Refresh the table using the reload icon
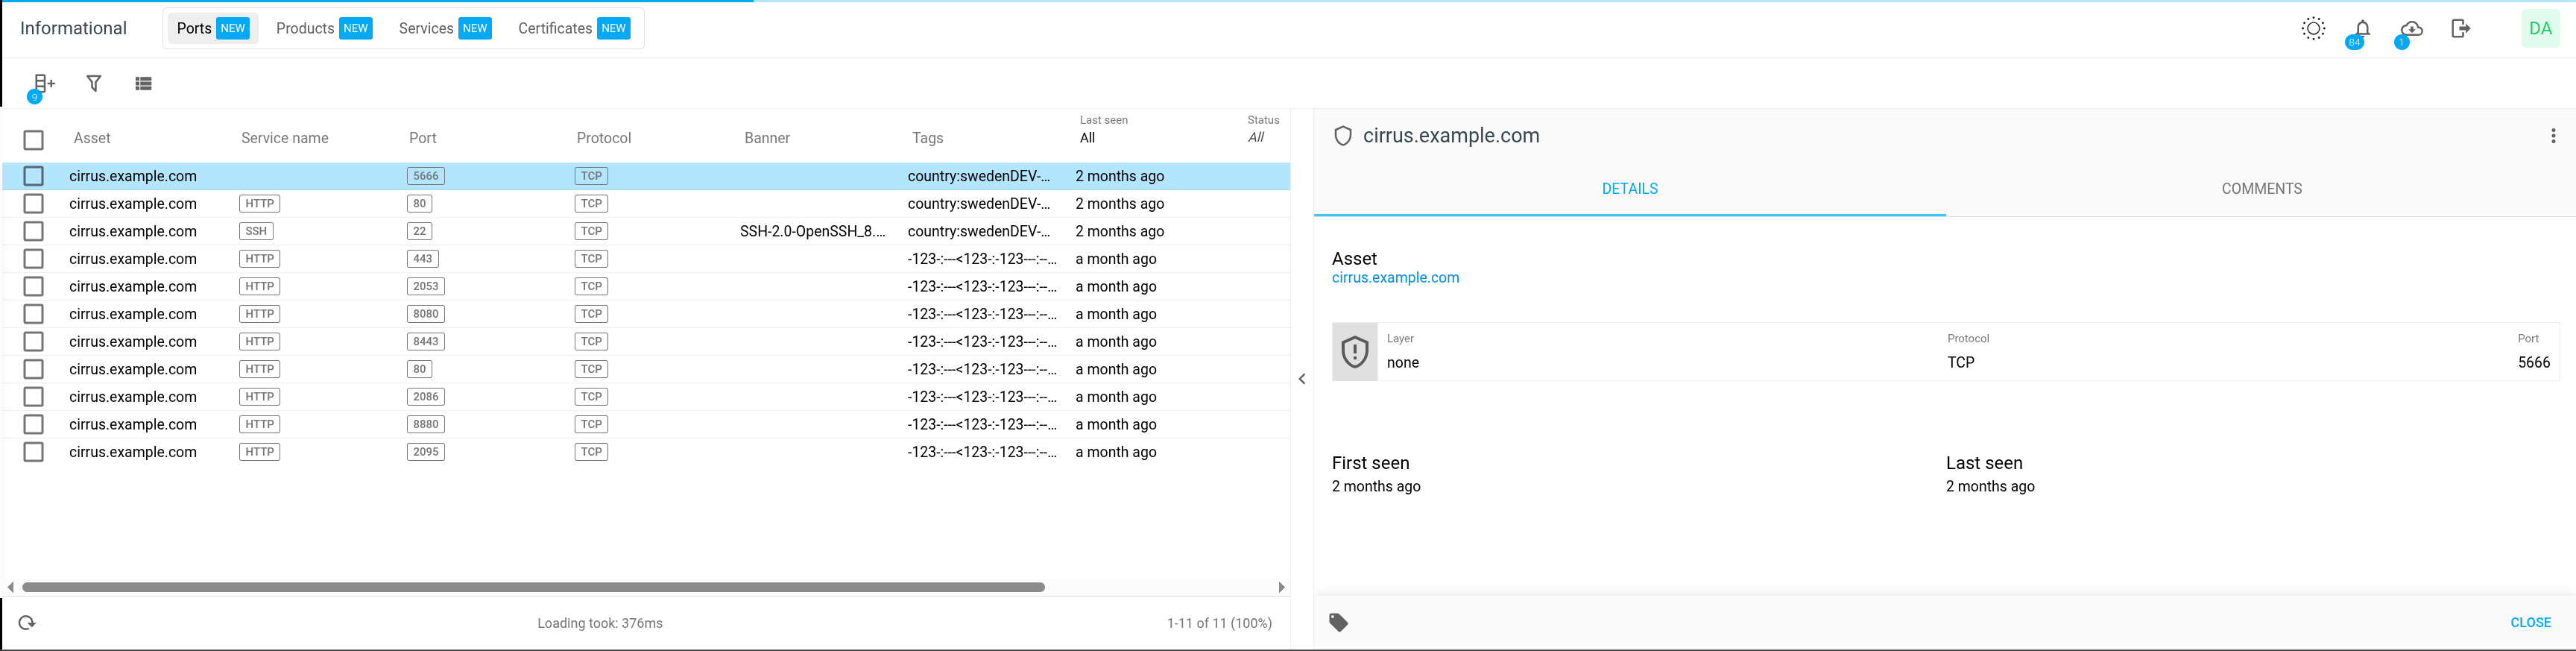This screenshot has width=2576, height=651. tap(27, 623)
